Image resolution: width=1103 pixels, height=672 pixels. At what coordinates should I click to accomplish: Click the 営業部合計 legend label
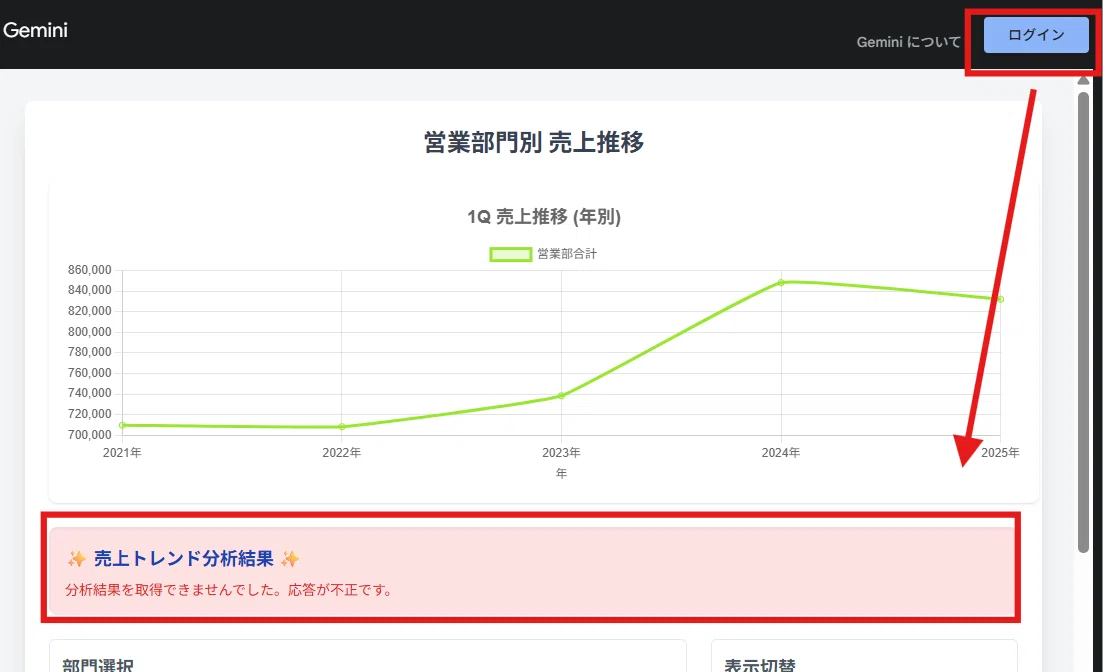pyautogui.click(x=567, y=254)
